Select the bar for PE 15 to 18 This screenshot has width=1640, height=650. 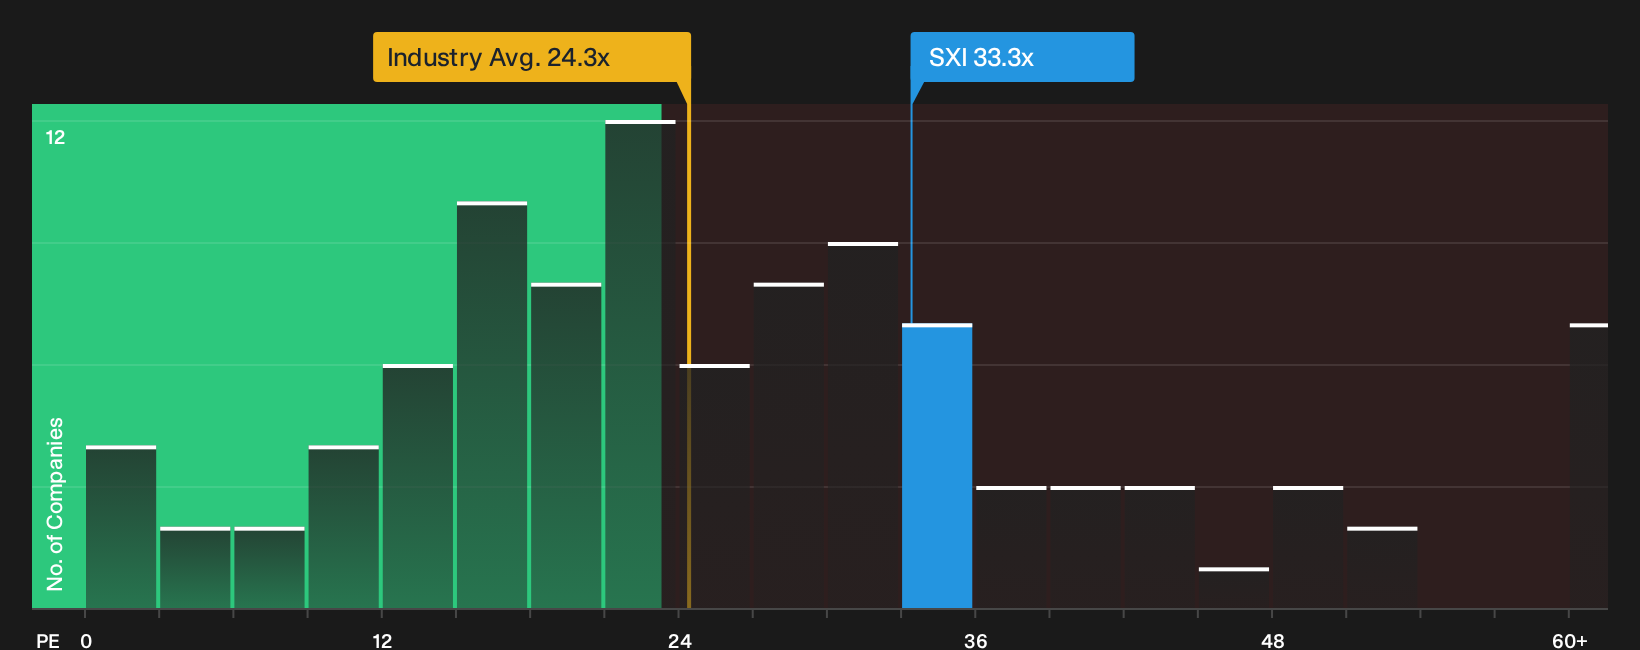click(492, 405)
